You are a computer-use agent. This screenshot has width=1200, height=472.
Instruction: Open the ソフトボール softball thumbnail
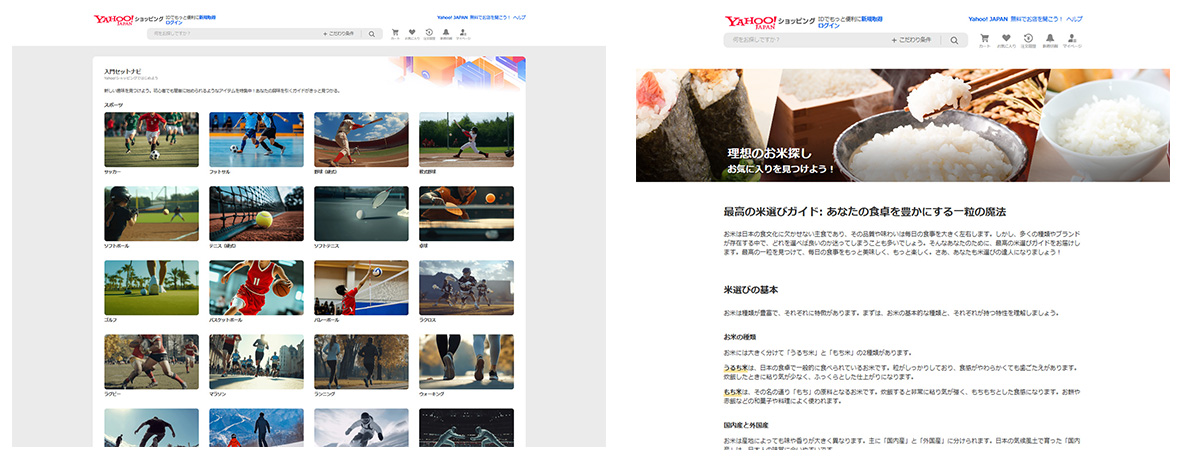click(x=151, y=213)
